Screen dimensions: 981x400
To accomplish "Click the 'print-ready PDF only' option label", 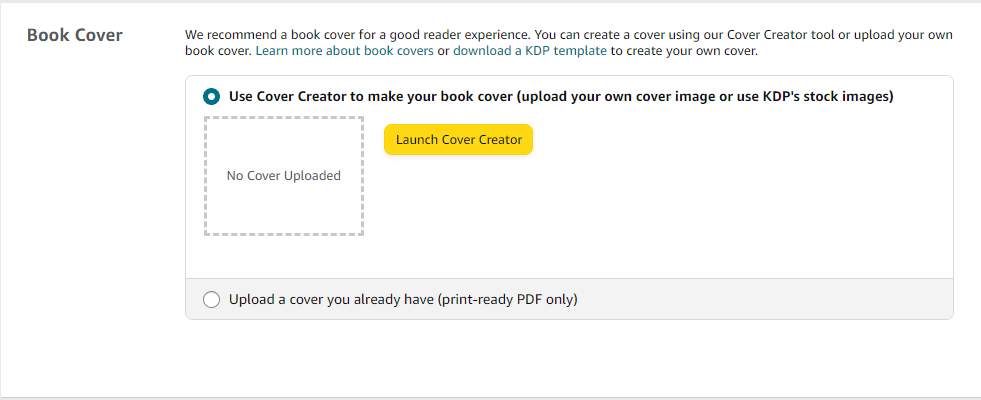I will (x=403, y=300).
